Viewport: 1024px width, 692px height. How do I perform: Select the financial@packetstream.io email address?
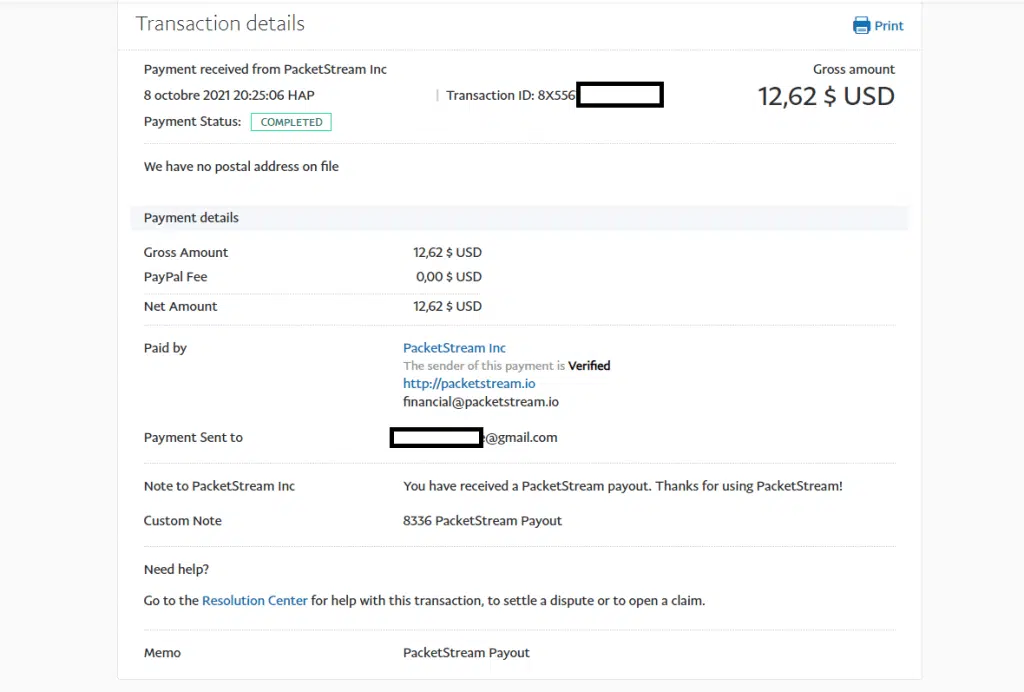(x=481, y=402)
